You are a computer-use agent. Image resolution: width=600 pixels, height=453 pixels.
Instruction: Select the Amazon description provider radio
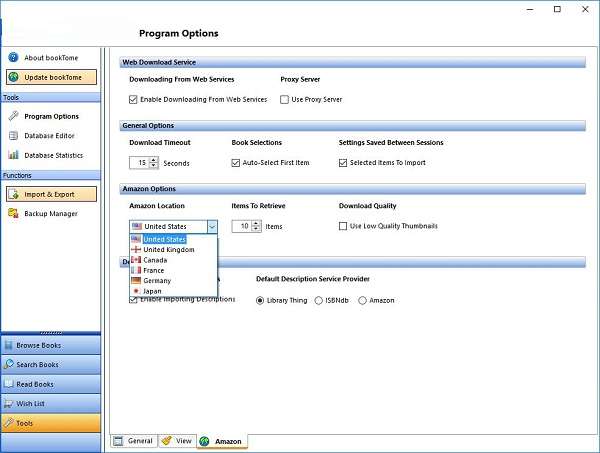[x=362, y=300]
